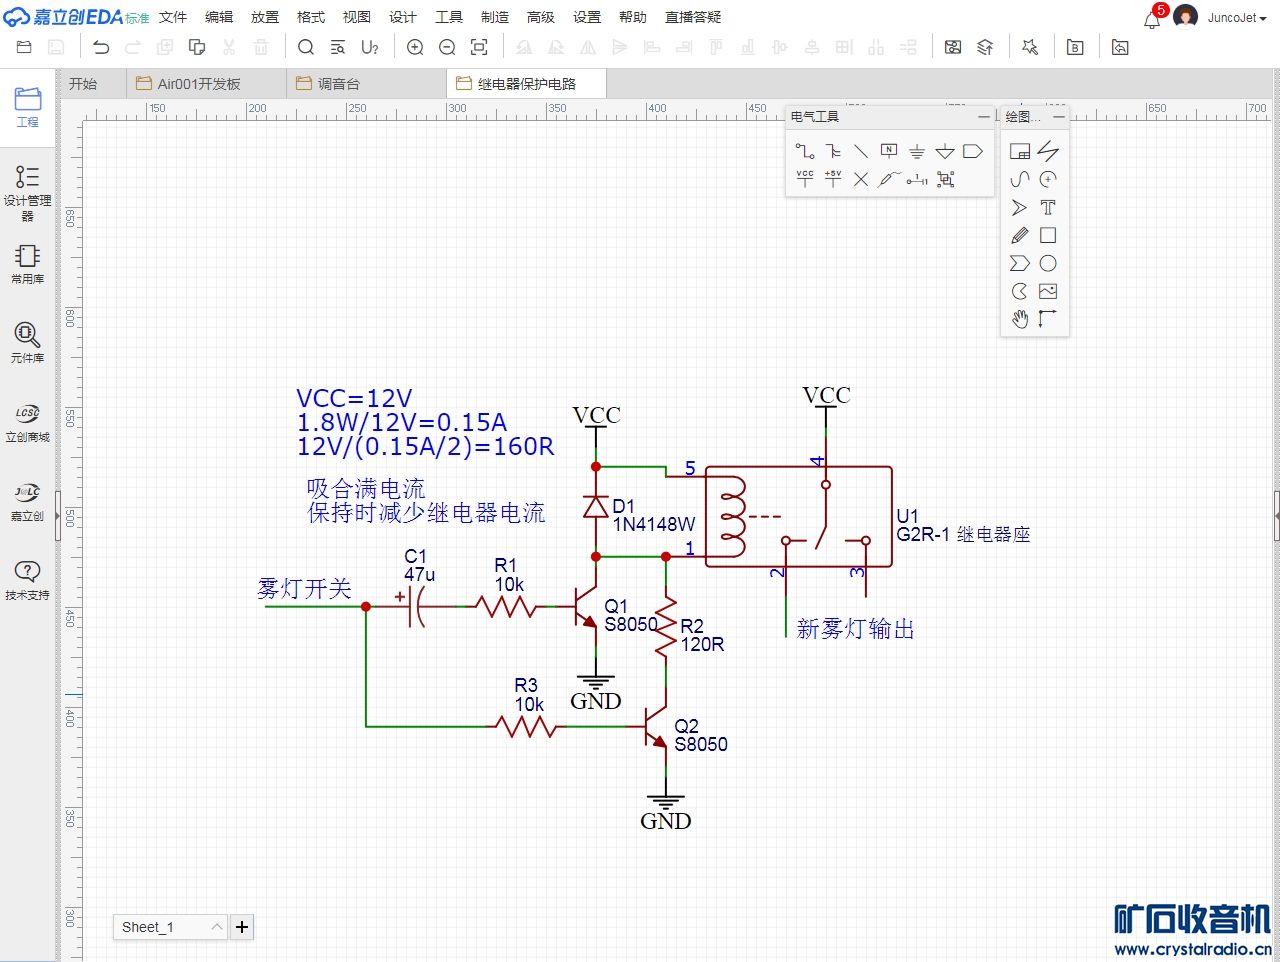1280x962 pixels.
Task: Open the notification bell
Action: coord(1151,18)
